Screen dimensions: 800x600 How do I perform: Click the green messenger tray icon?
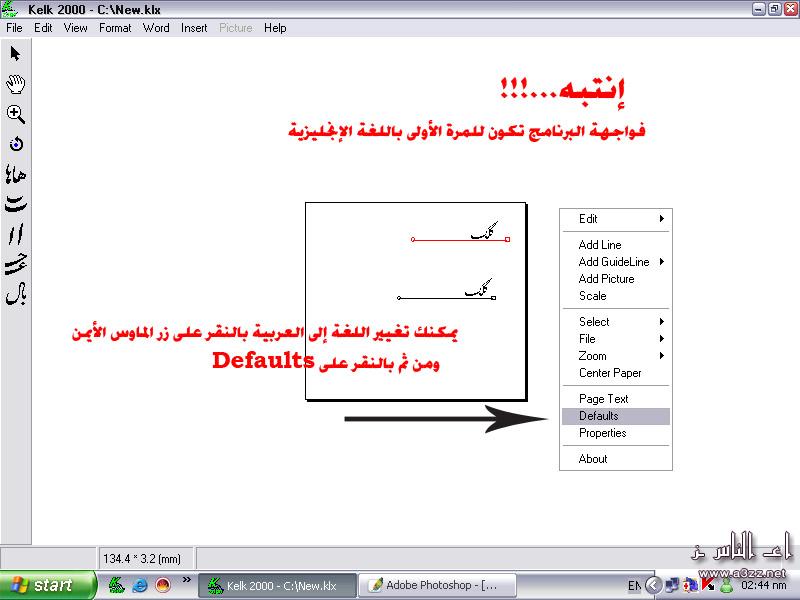[x=726, y=585]
